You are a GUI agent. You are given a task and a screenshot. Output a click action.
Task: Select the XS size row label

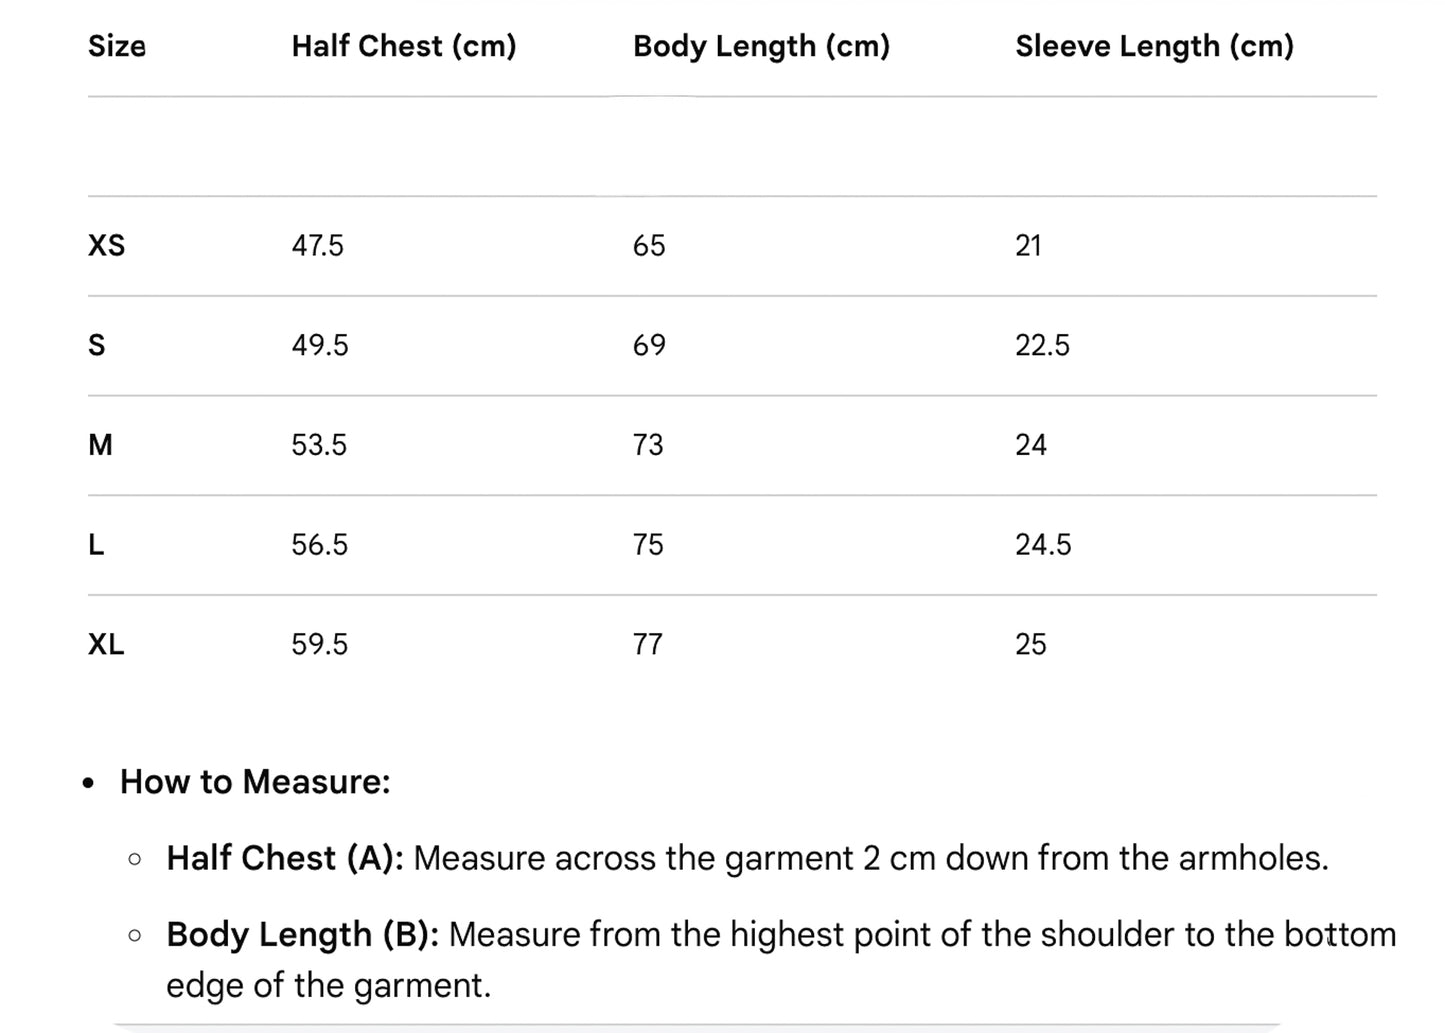click(x=107, y=245)
